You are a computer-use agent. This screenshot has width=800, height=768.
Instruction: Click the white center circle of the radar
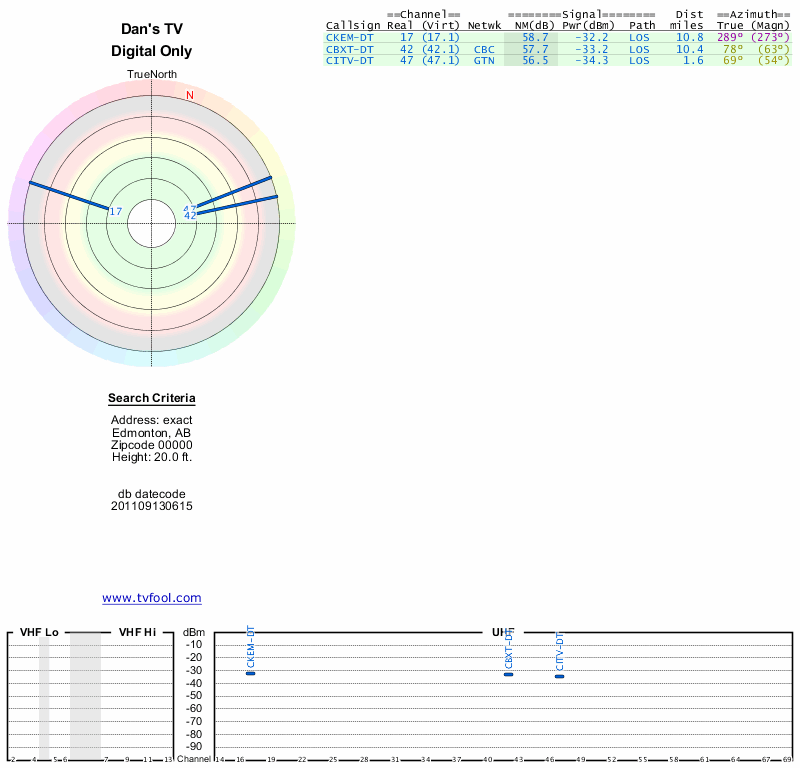(152, 222)
